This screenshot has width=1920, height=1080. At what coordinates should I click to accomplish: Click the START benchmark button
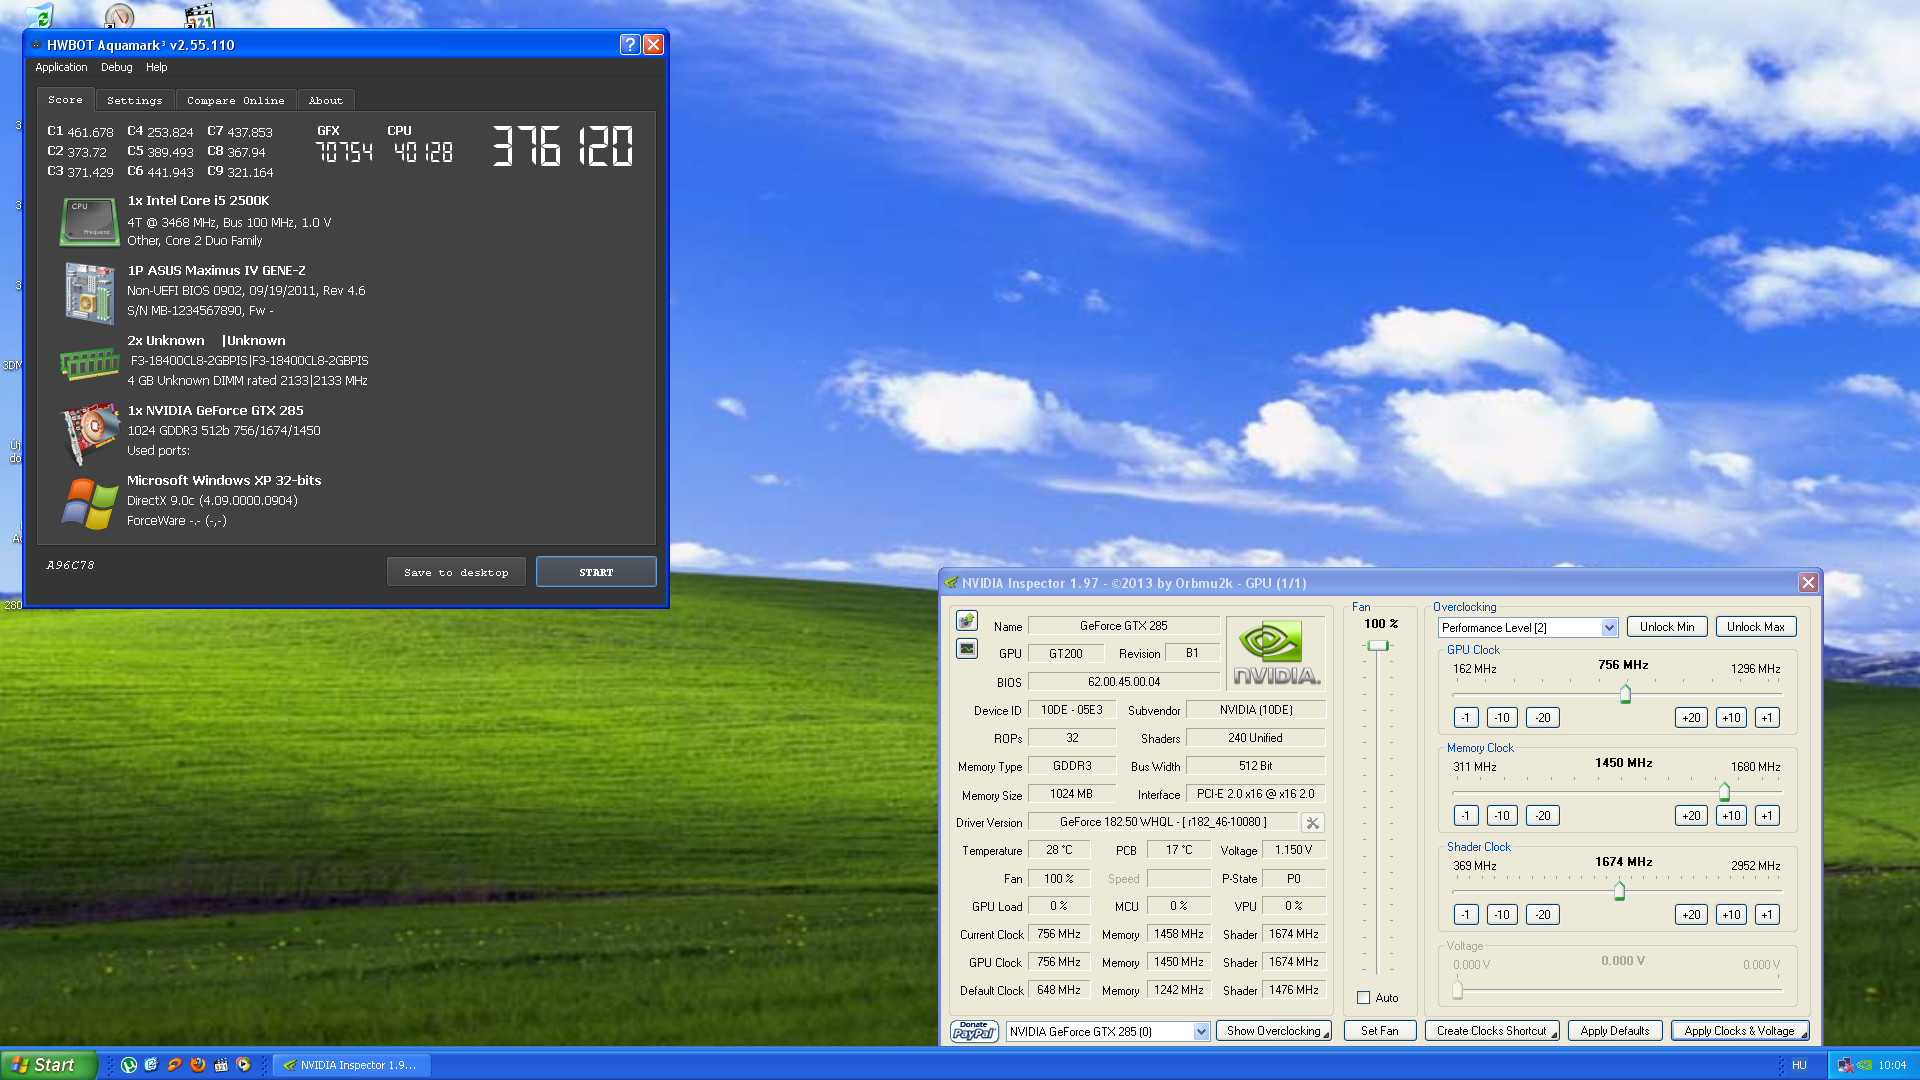[x=596, y=572]
